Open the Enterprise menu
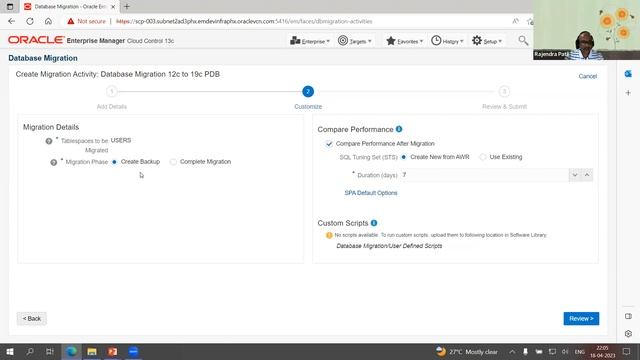Image resolution: width=640 pixels, height=360 pixels. coord(309,41)
